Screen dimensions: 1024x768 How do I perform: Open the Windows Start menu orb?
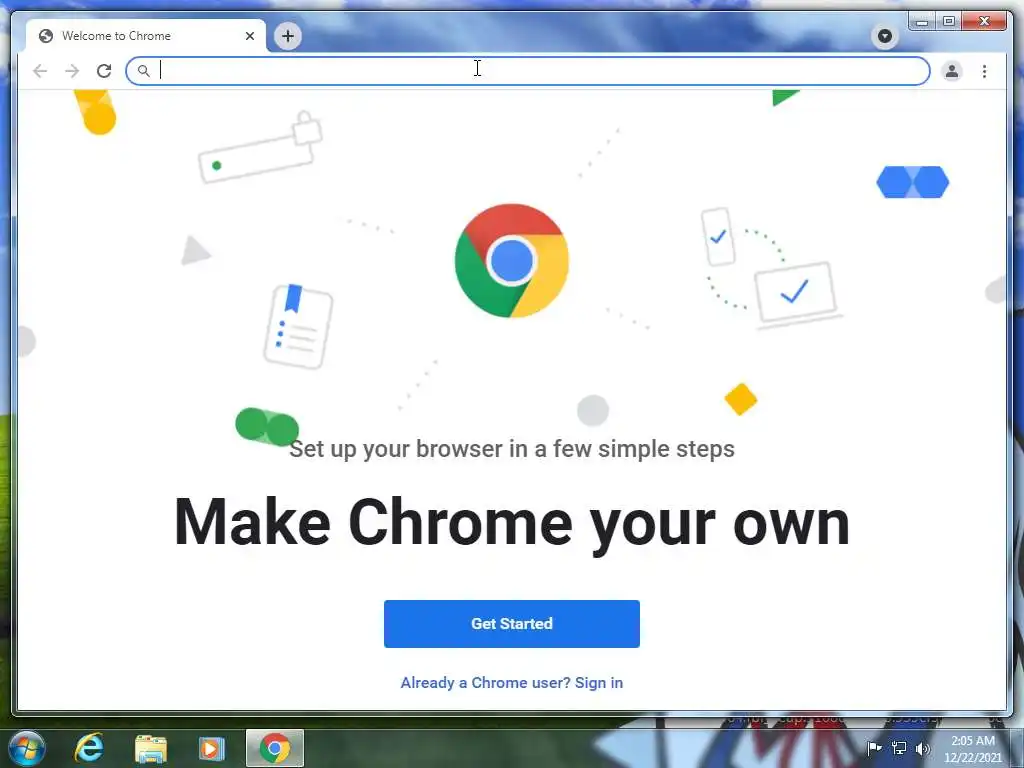click(27, 748)
